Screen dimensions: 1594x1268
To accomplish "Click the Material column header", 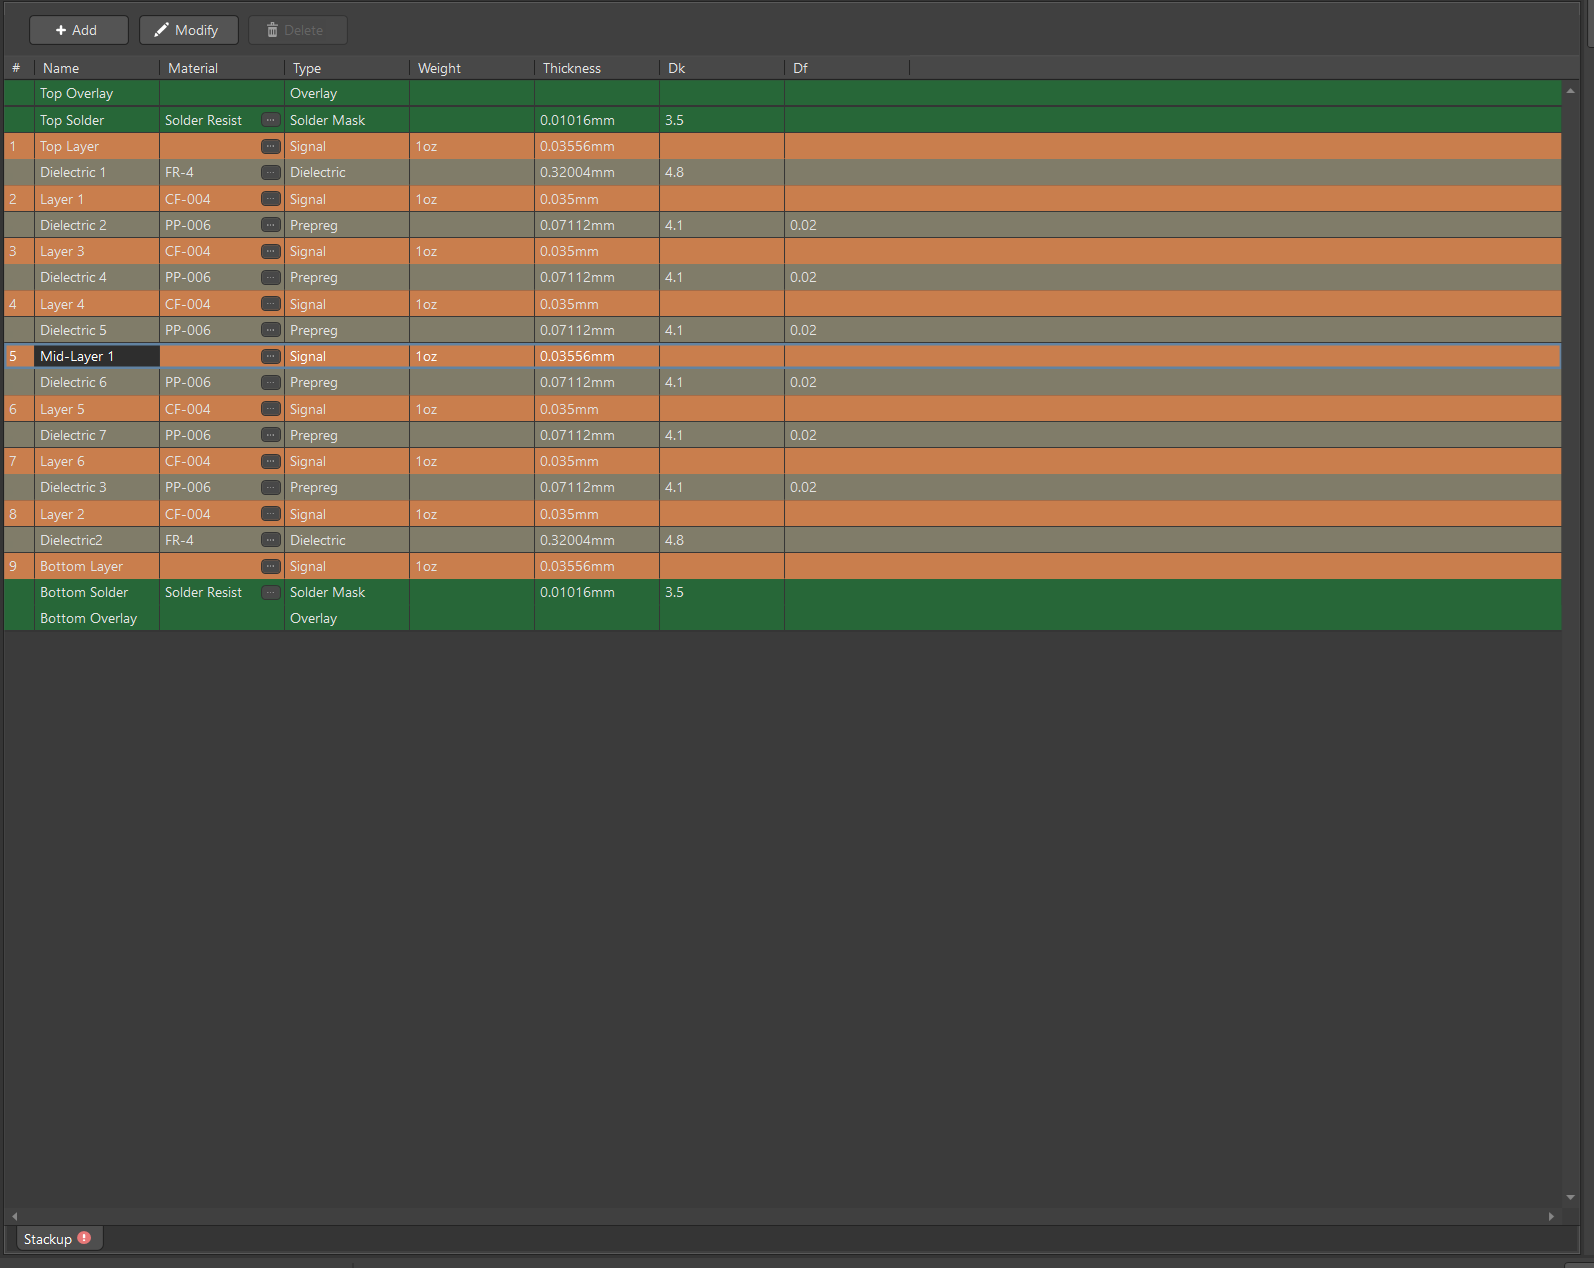I will pos(222,68).
